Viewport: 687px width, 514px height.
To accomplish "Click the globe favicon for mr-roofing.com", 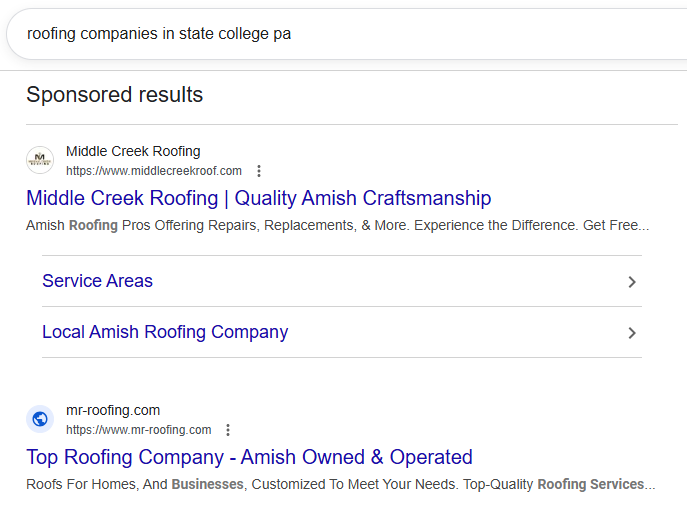I will coord(40,419).
